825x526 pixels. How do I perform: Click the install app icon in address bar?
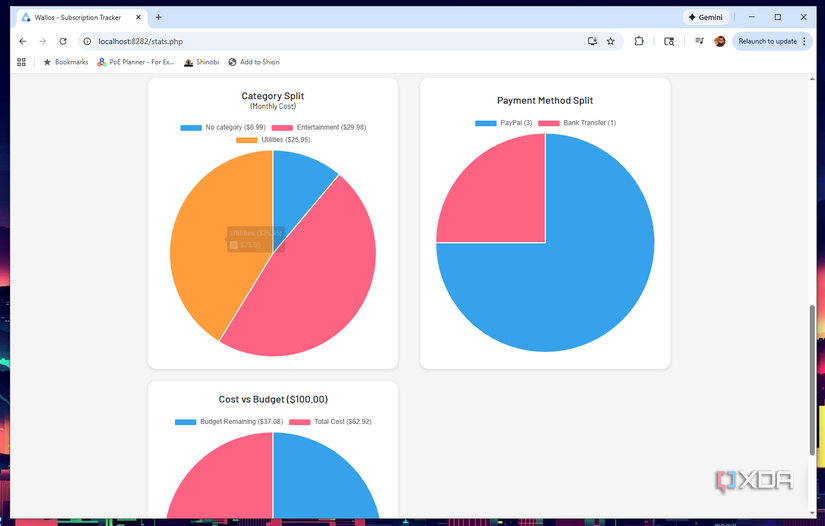click(x=592, y=41)
